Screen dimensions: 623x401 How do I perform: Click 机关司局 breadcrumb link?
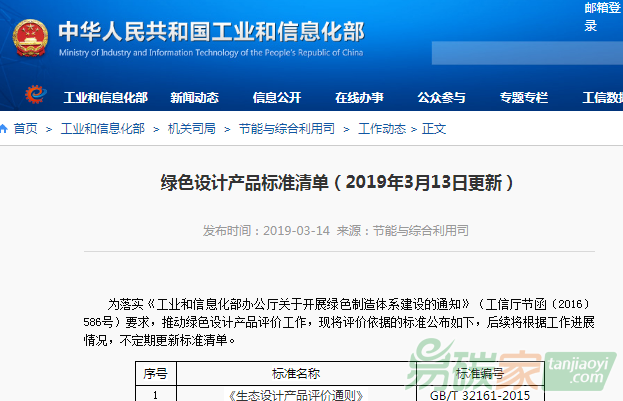(x=192, y=128)
